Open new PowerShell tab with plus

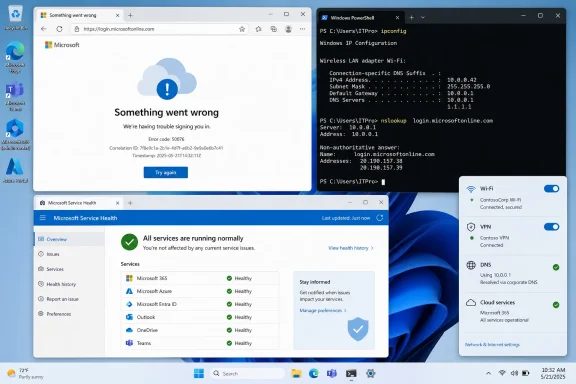point(412,17)
